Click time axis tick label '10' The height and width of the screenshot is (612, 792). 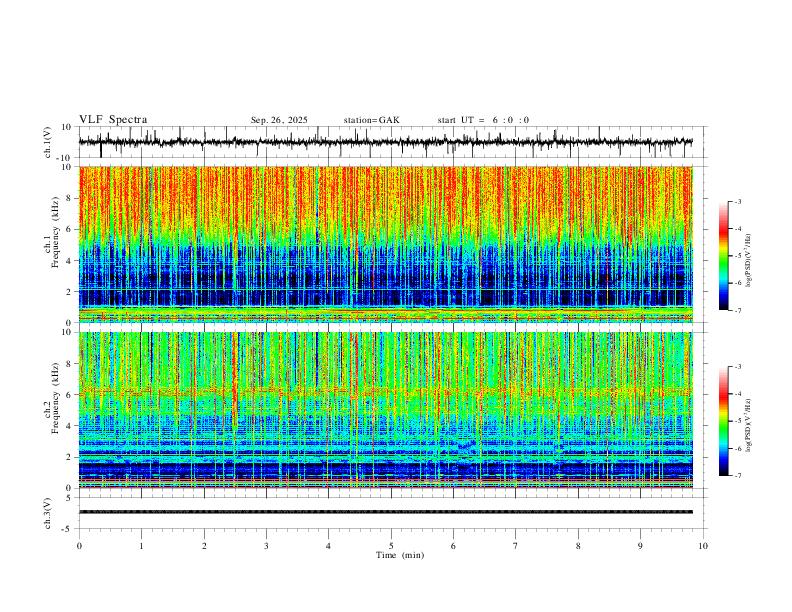[x=703, y=546]
